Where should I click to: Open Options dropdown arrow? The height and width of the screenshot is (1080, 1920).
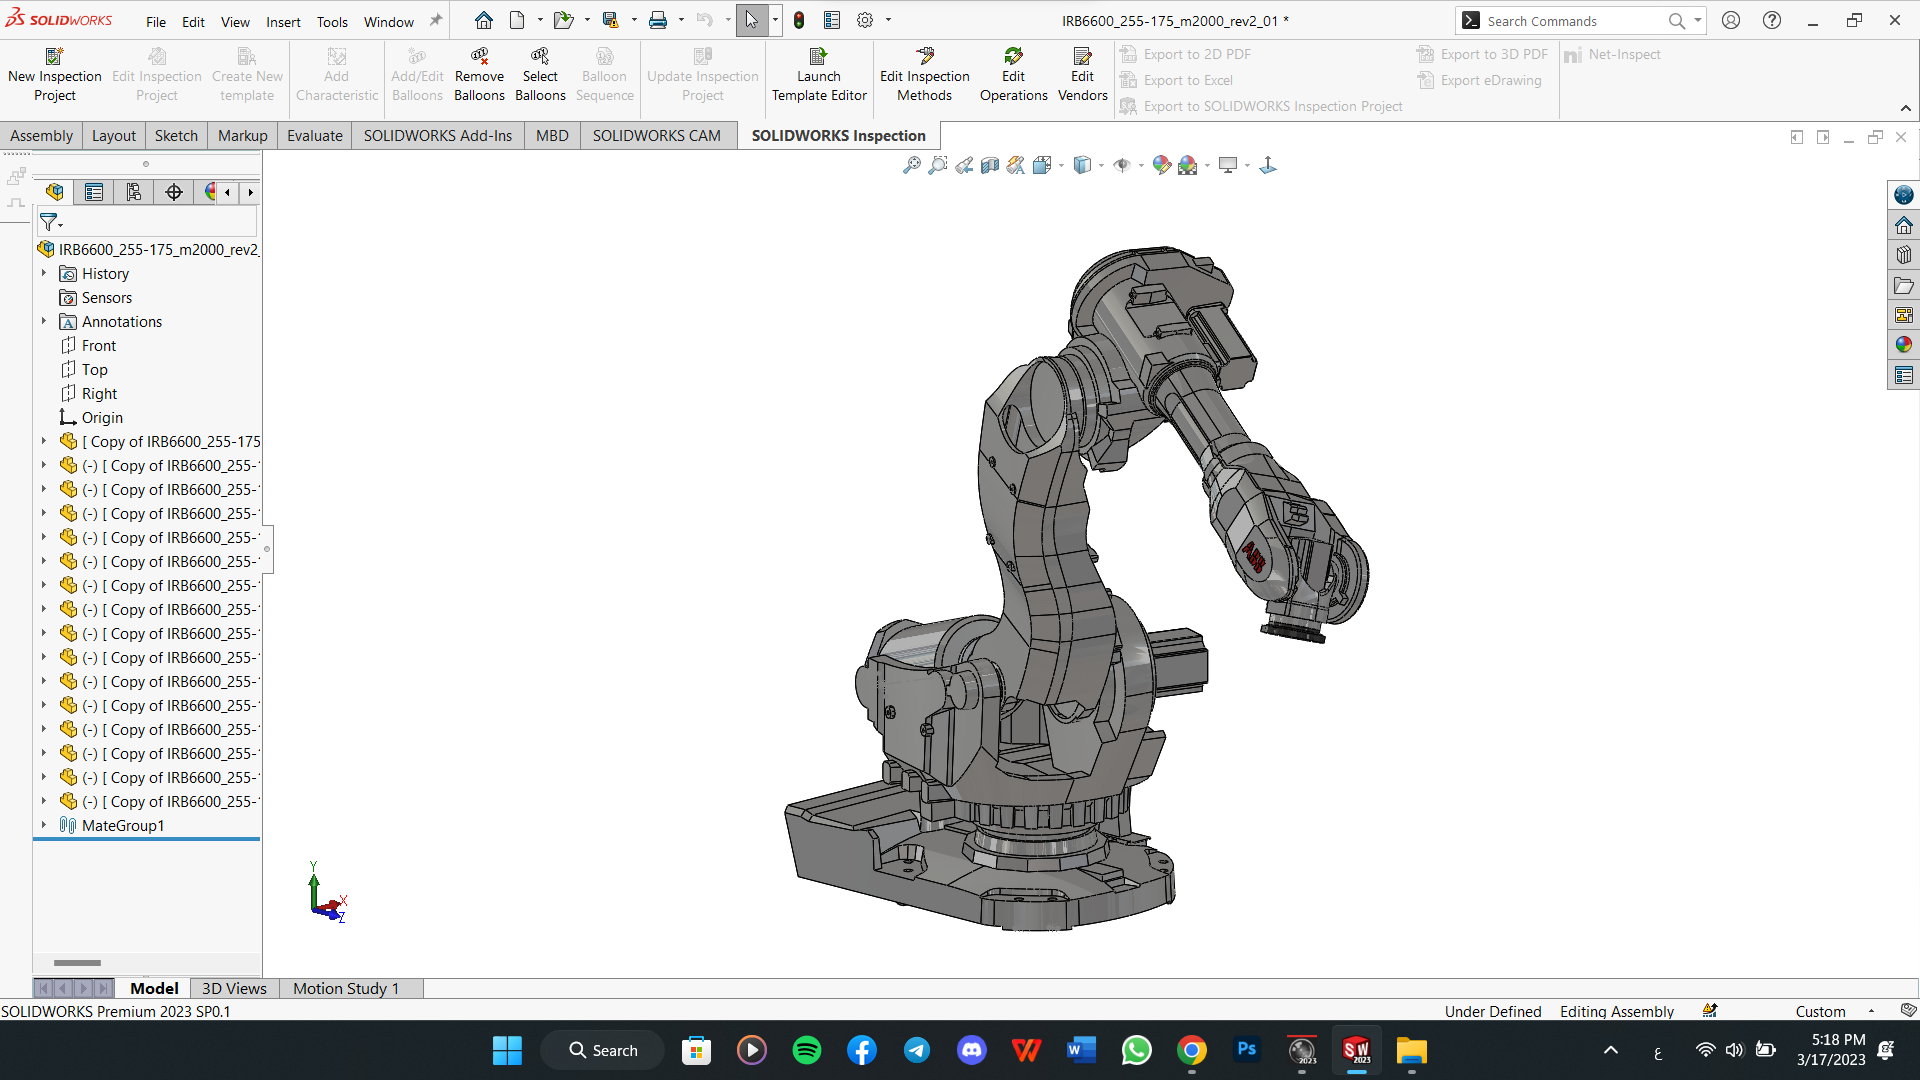(x=888, y=20)
